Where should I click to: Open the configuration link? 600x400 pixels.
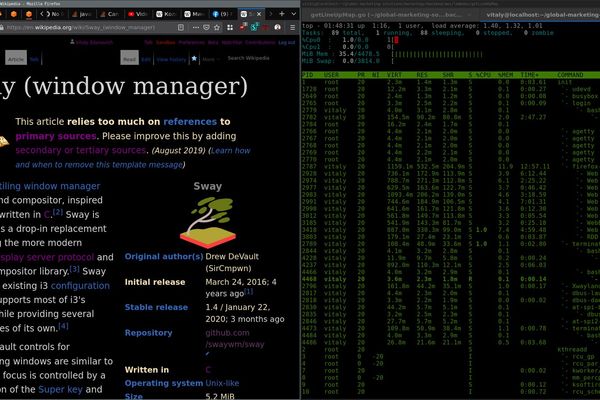coord(80,286)
